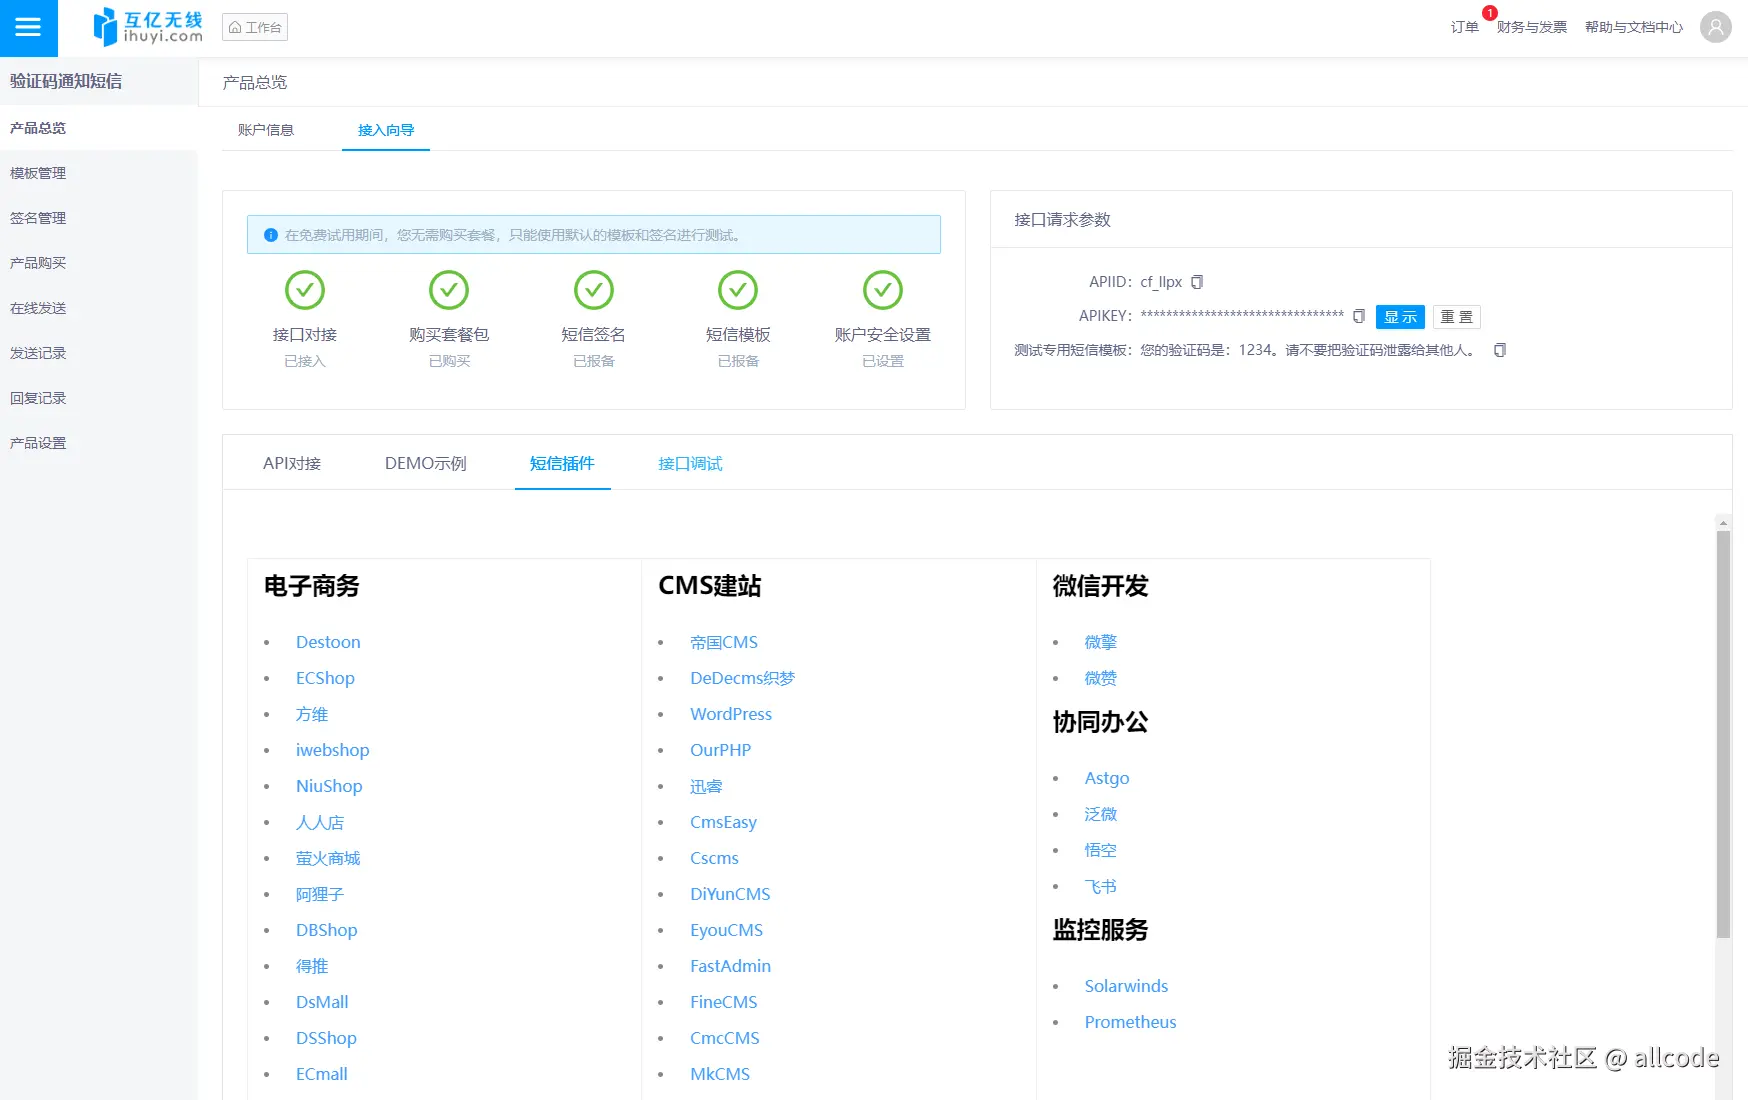Image resolution: width=1748 pixels, height=1100 pixels.
Task: Open 订单 orders in top bar
Action: pos(1465,27)
